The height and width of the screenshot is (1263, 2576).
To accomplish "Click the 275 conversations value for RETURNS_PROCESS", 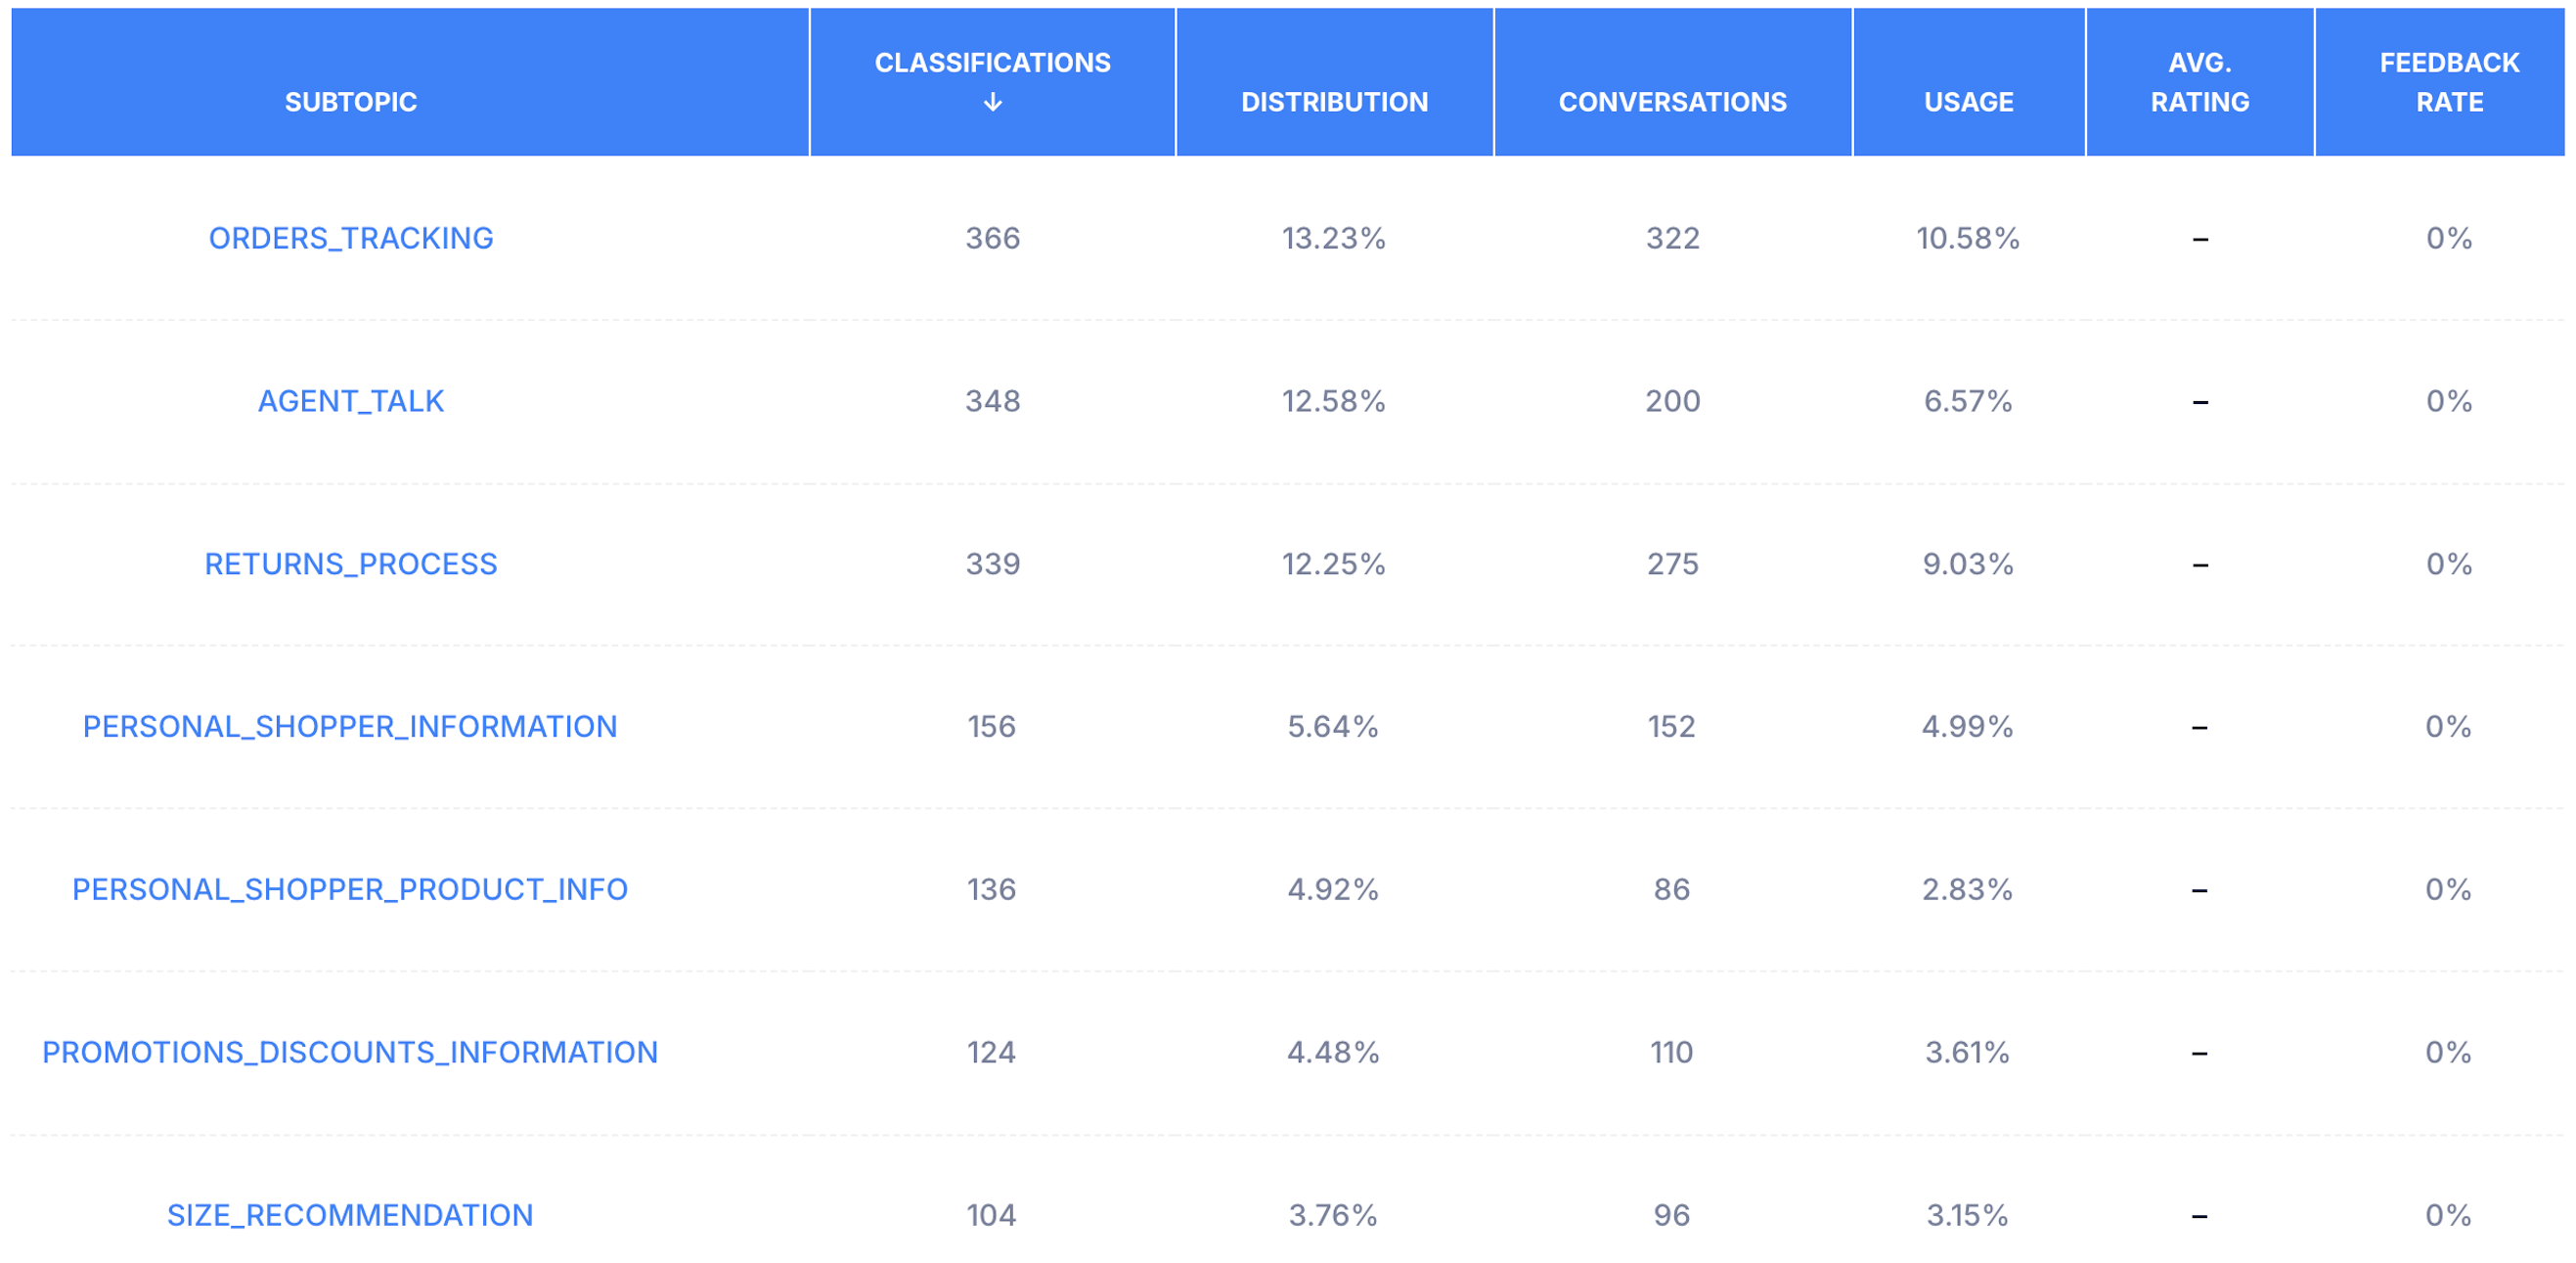I will [x=1672, y=564].
